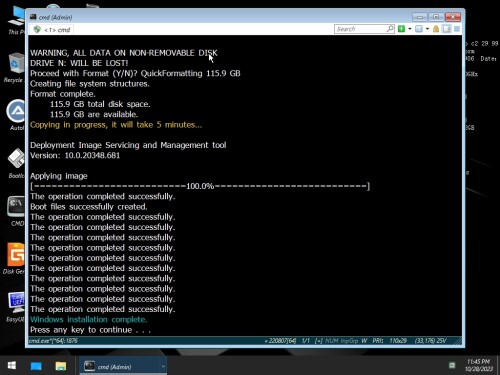Open the Windows Start menu
The image size is (500, 375).
click(x=12, y=366)
